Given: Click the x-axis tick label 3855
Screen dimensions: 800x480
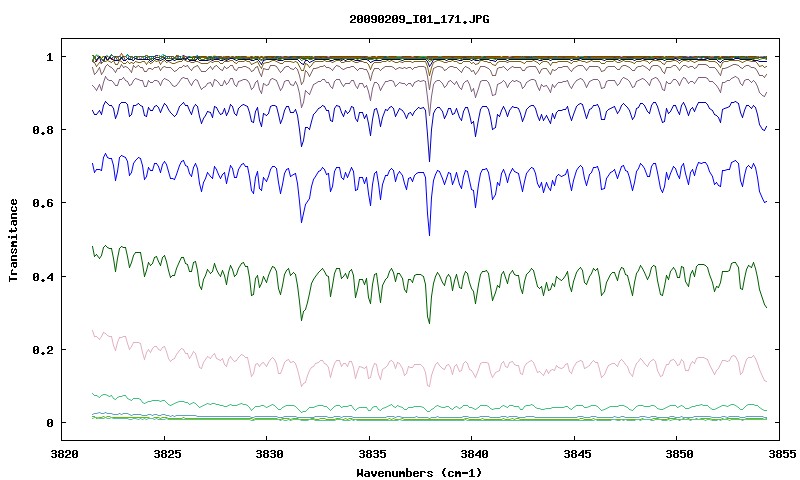Looking at the screenshot, I should point(782,454).
